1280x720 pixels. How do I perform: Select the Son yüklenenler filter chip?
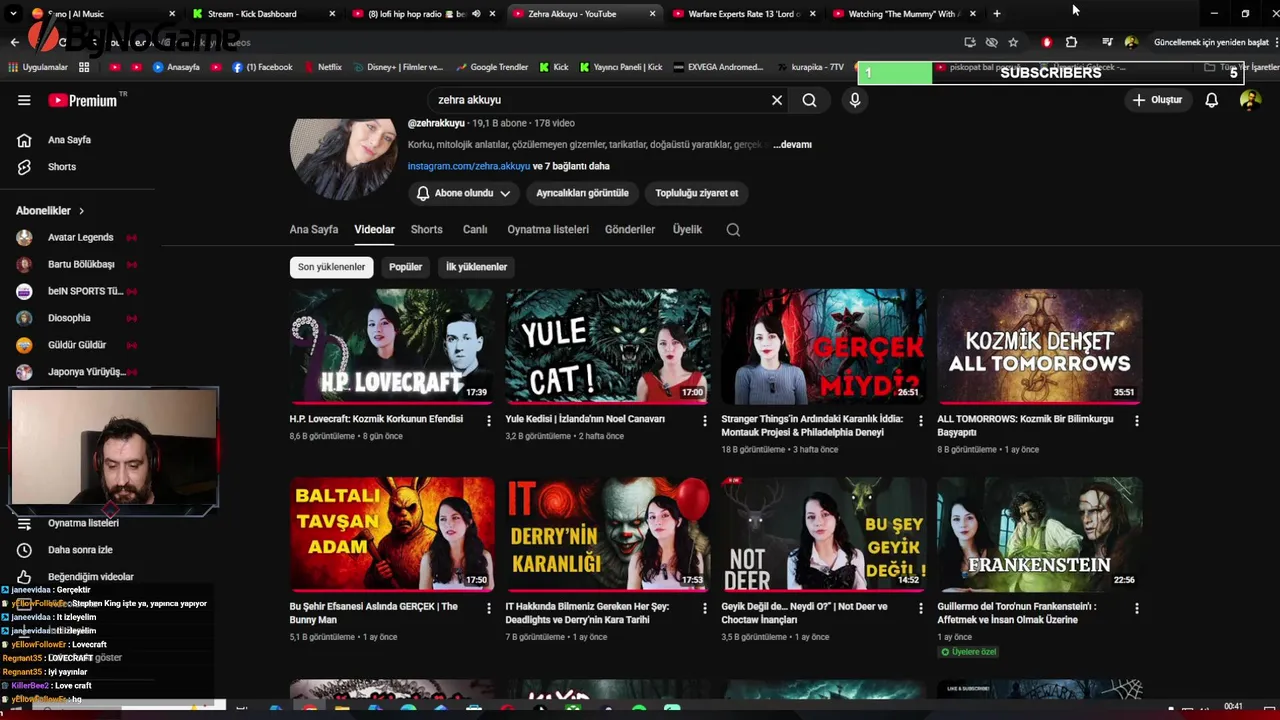click(x=331, y=267)
